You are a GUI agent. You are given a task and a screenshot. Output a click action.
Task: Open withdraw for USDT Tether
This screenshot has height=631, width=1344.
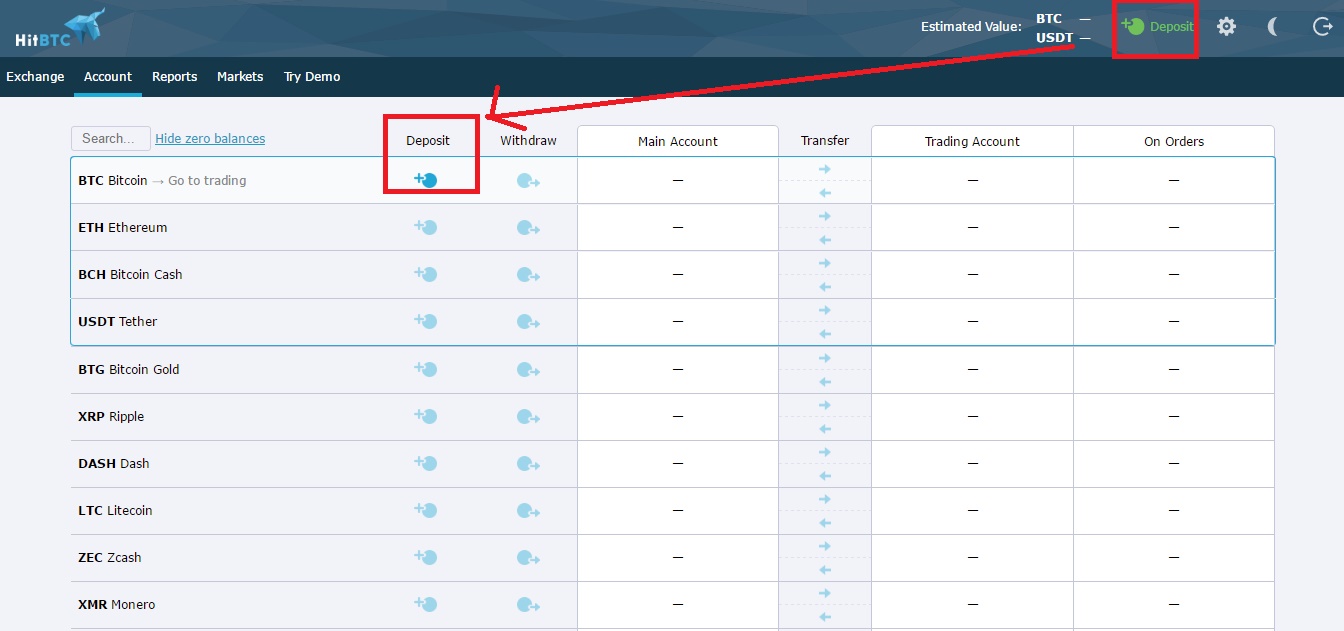(528, 322)
